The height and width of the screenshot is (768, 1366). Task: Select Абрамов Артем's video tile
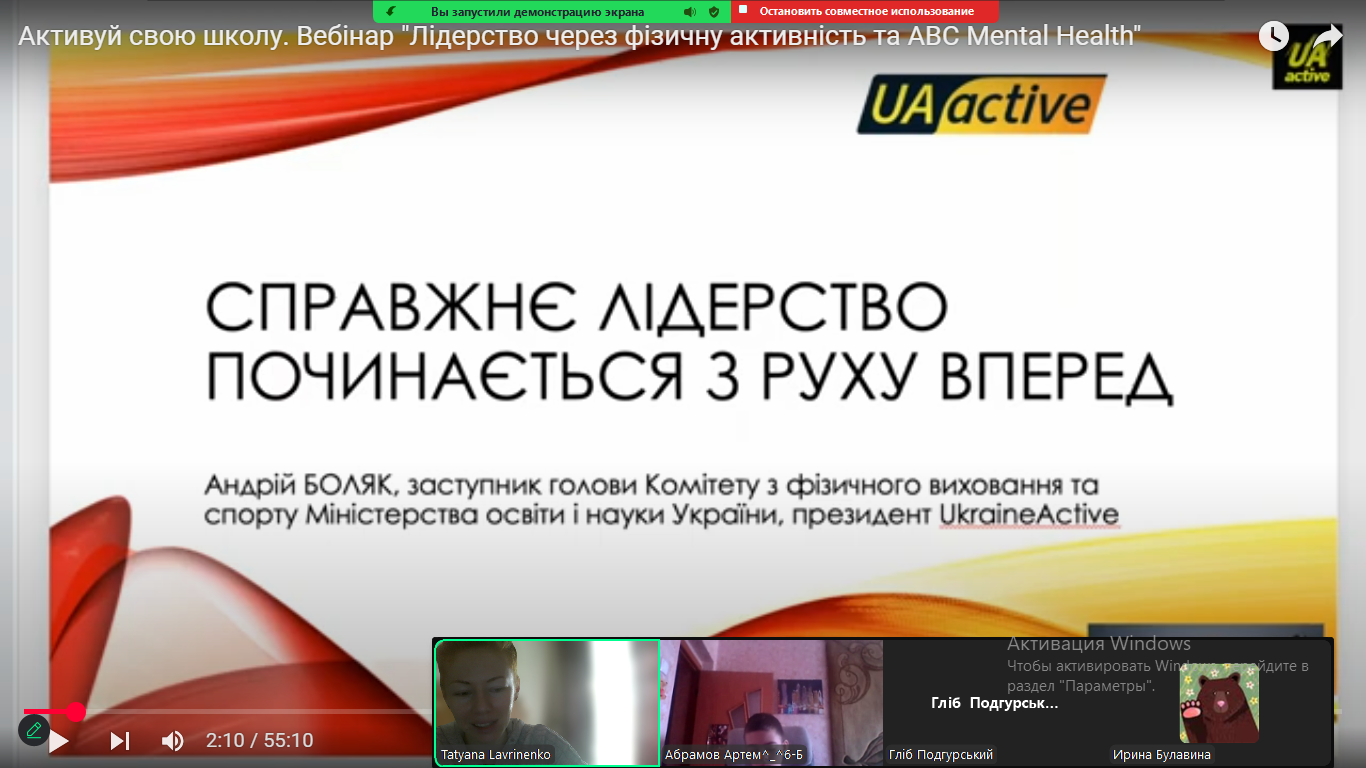[x=772, y=703]
